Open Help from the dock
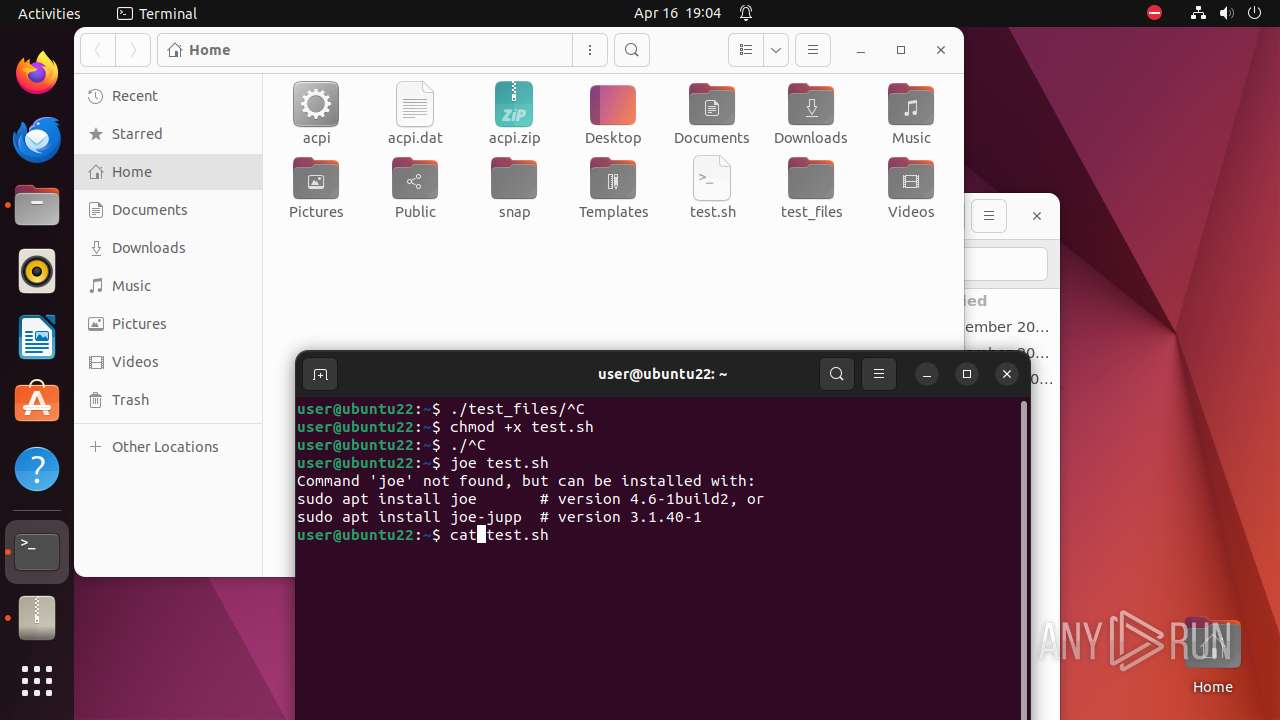This screenshot has width=1280, height=720. [37, 470]
